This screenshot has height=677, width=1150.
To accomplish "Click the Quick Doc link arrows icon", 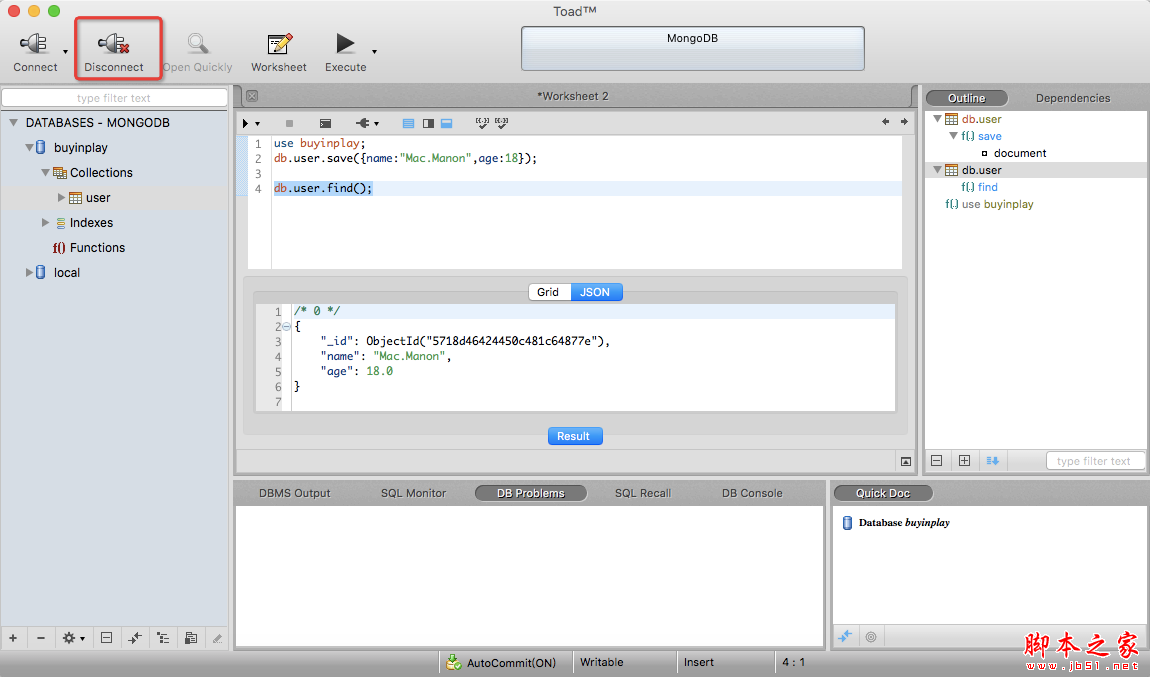I will [845, 637].
